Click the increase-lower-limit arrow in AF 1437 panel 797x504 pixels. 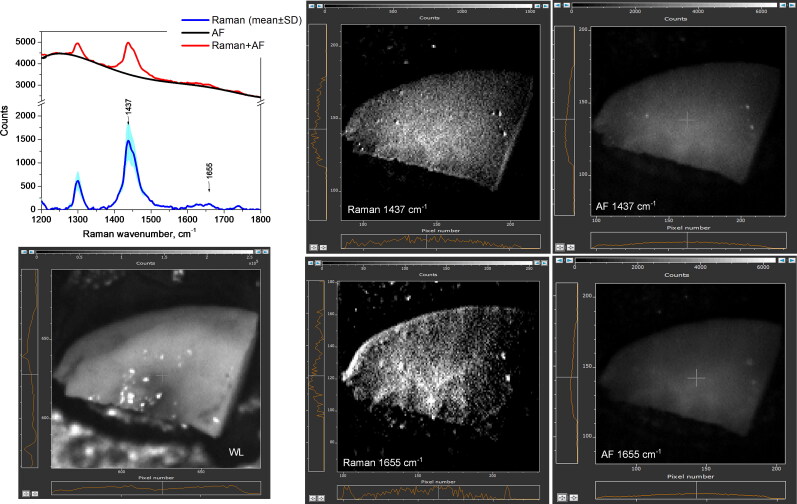click(x=566, y=5)
